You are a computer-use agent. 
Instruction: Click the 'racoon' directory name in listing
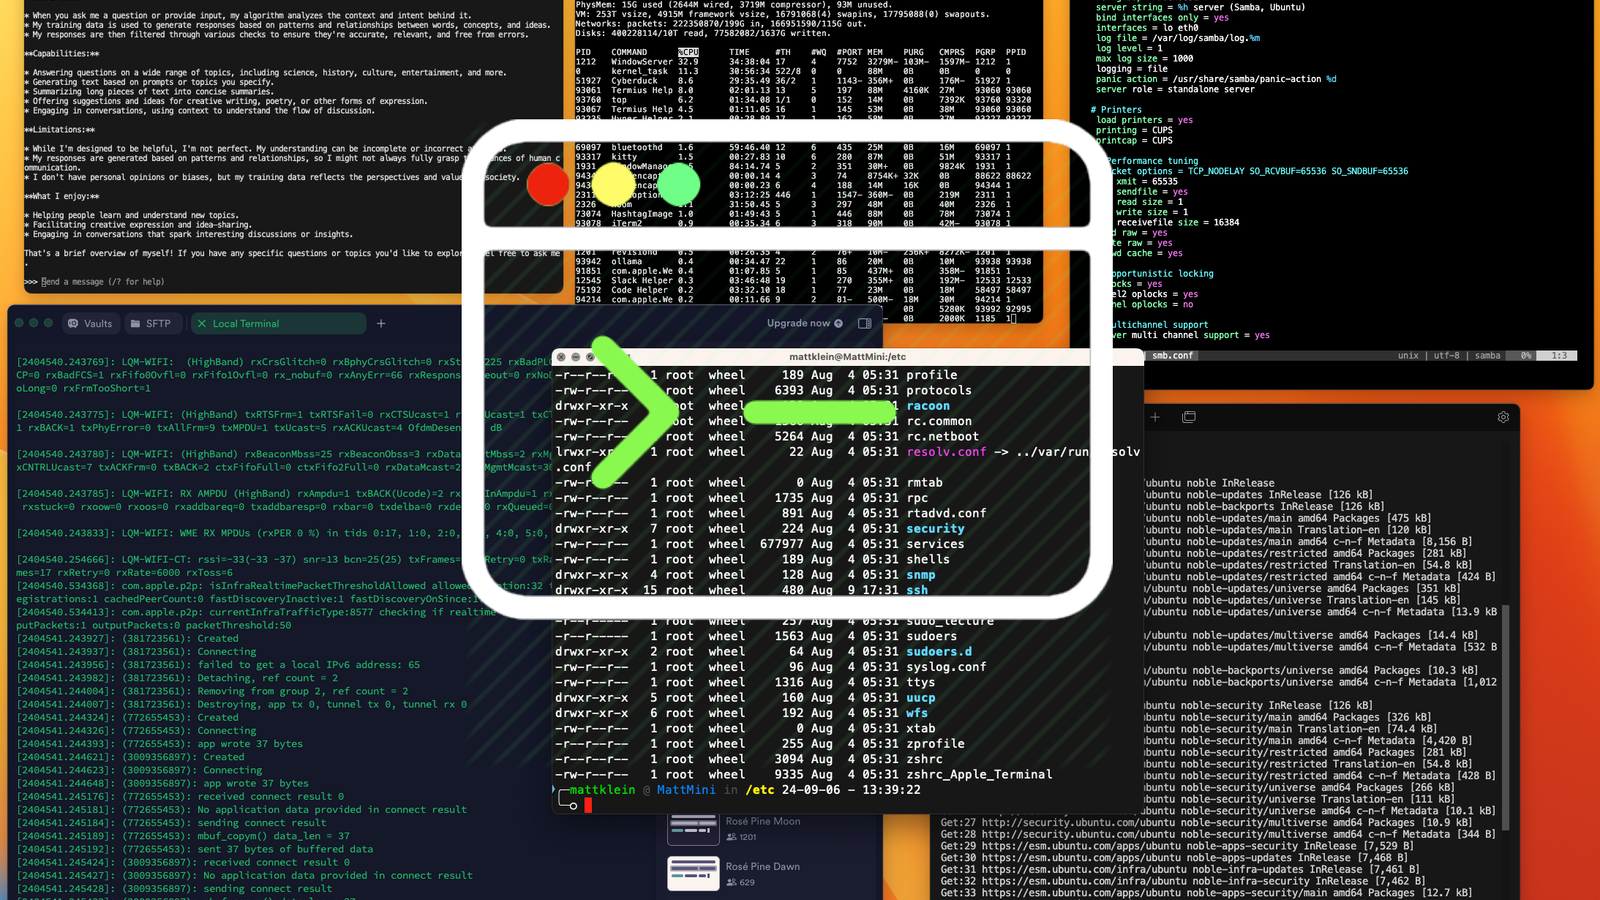pyautogui.click(x=928, y=406)
